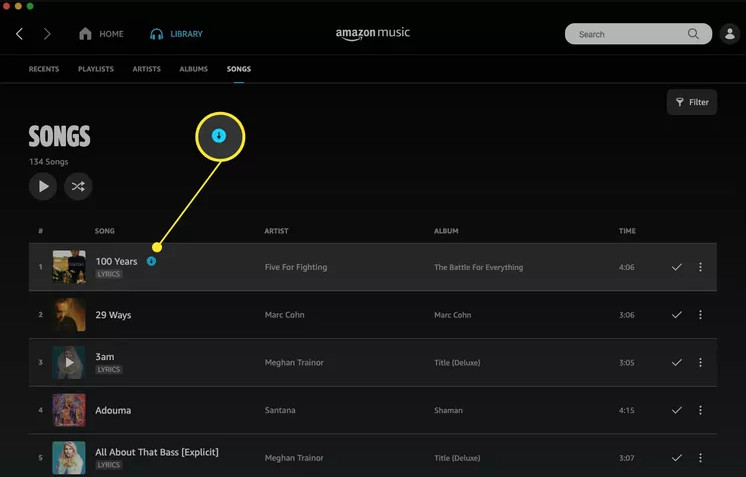Open artist Five For Fighting

(x=296, y=267)
